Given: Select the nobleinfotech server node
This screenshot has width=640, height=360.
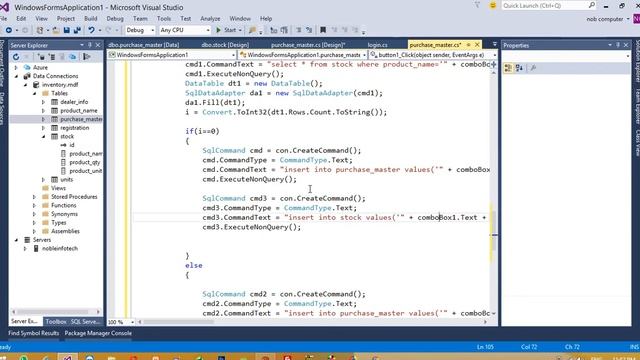Looking at the screenshot, I should 60,249.
